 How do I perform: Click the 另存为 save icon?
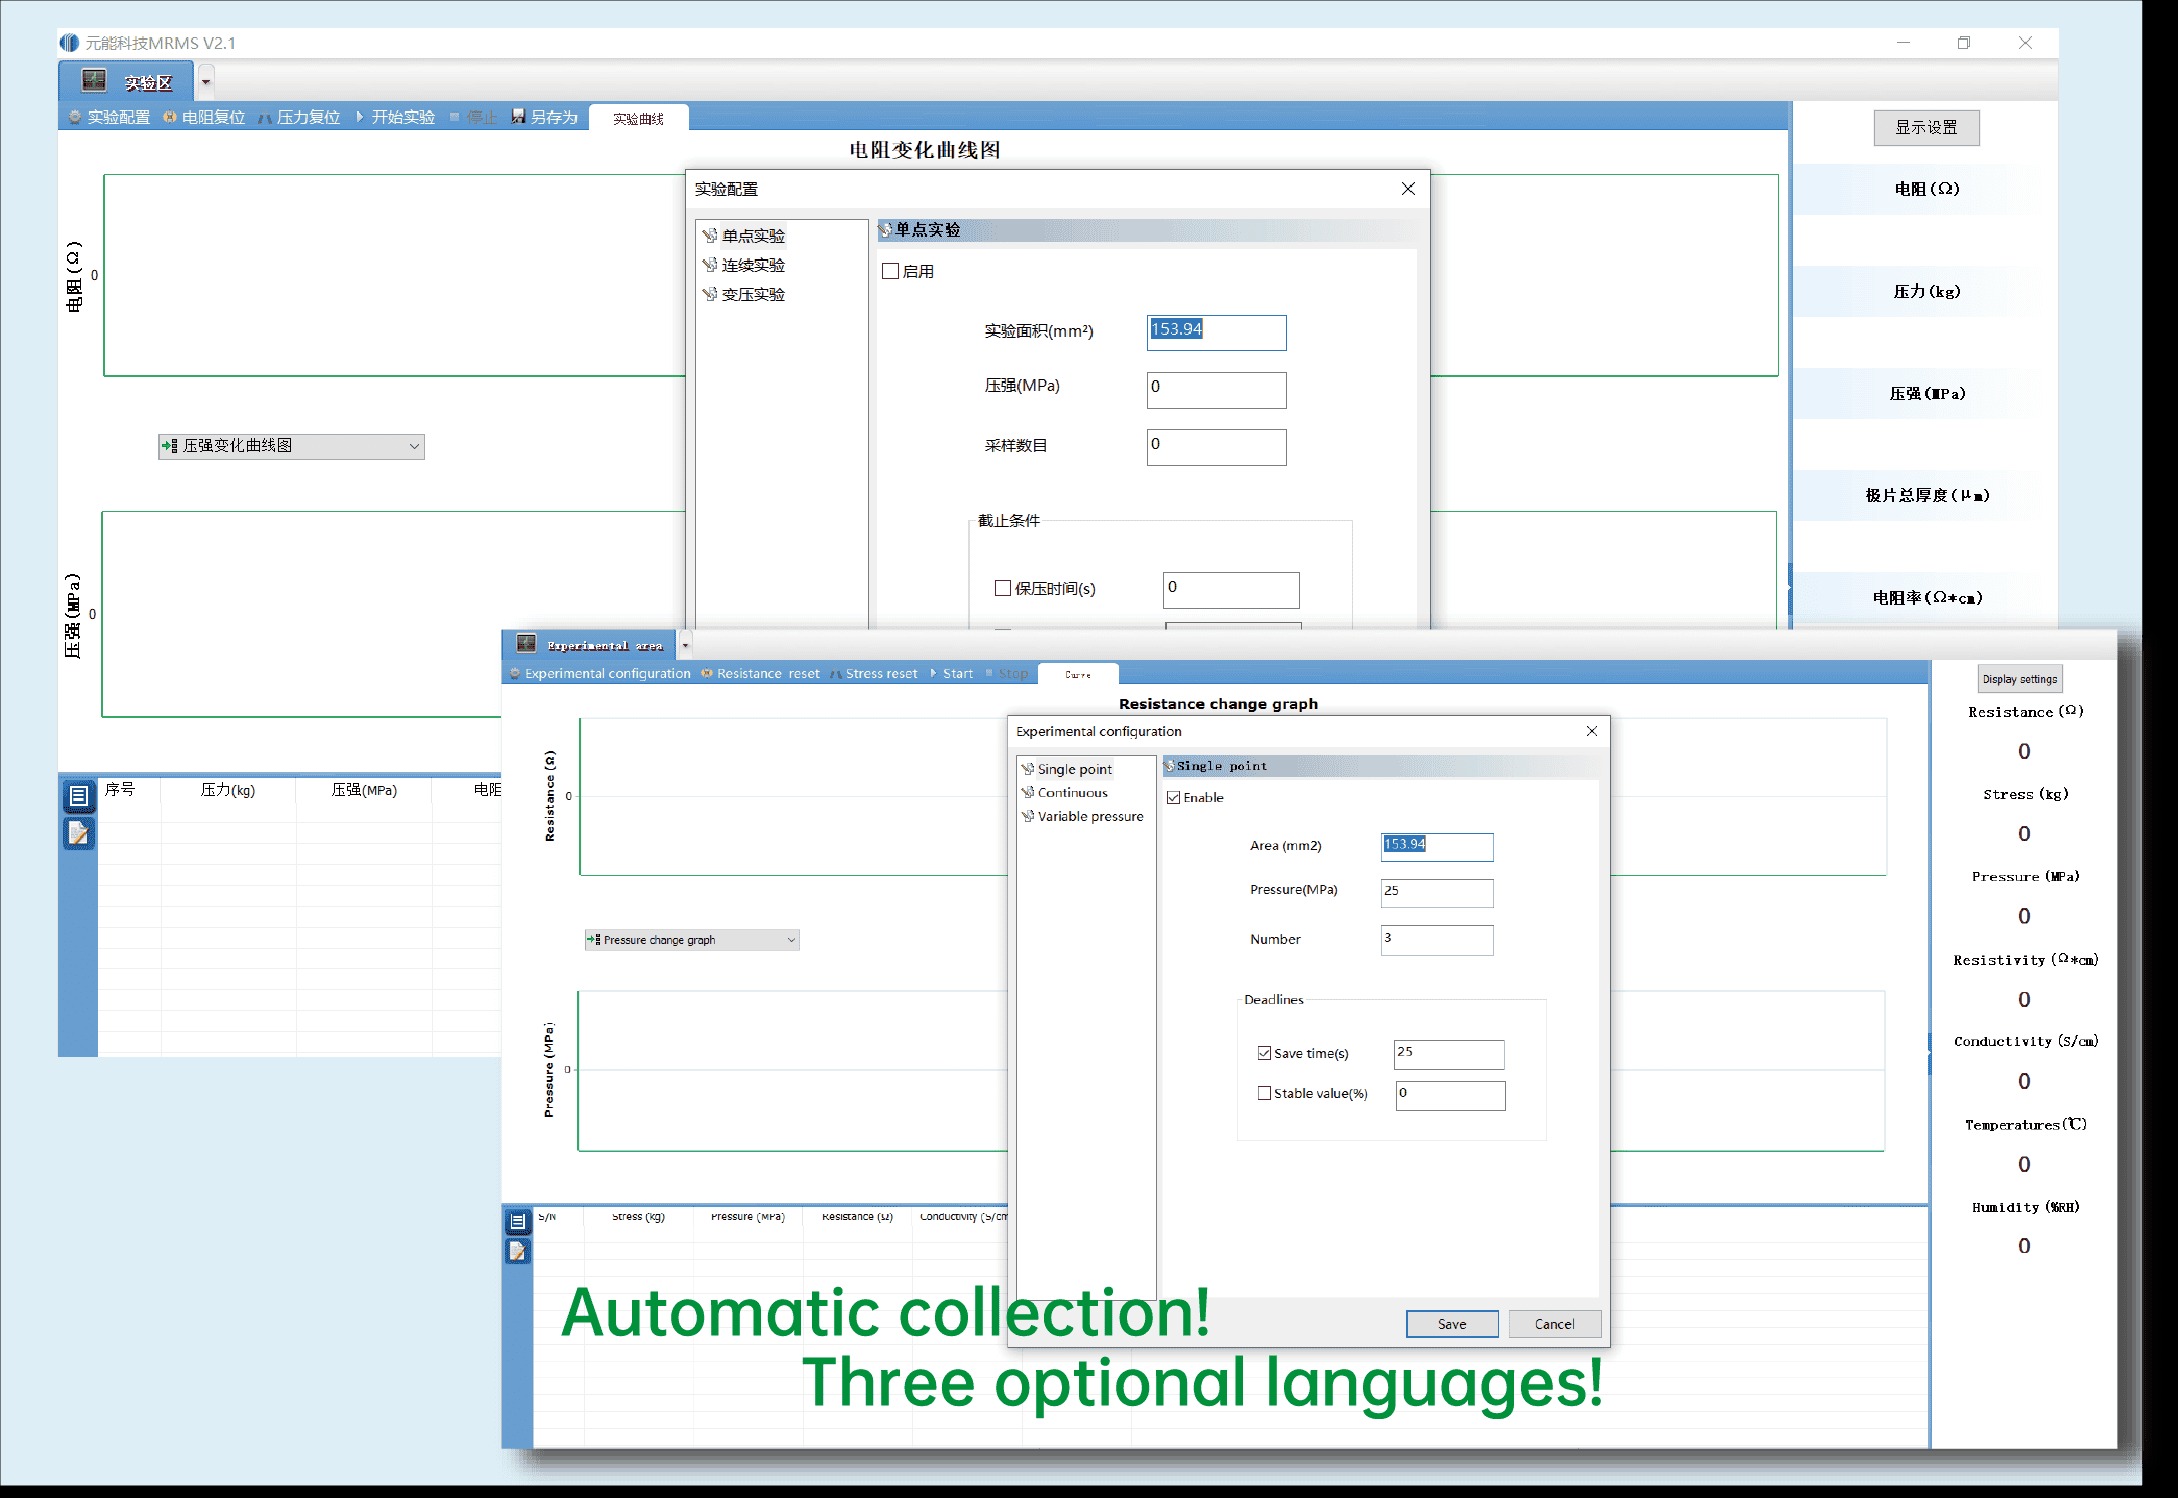pyautogui.click(x=518, y=116)
